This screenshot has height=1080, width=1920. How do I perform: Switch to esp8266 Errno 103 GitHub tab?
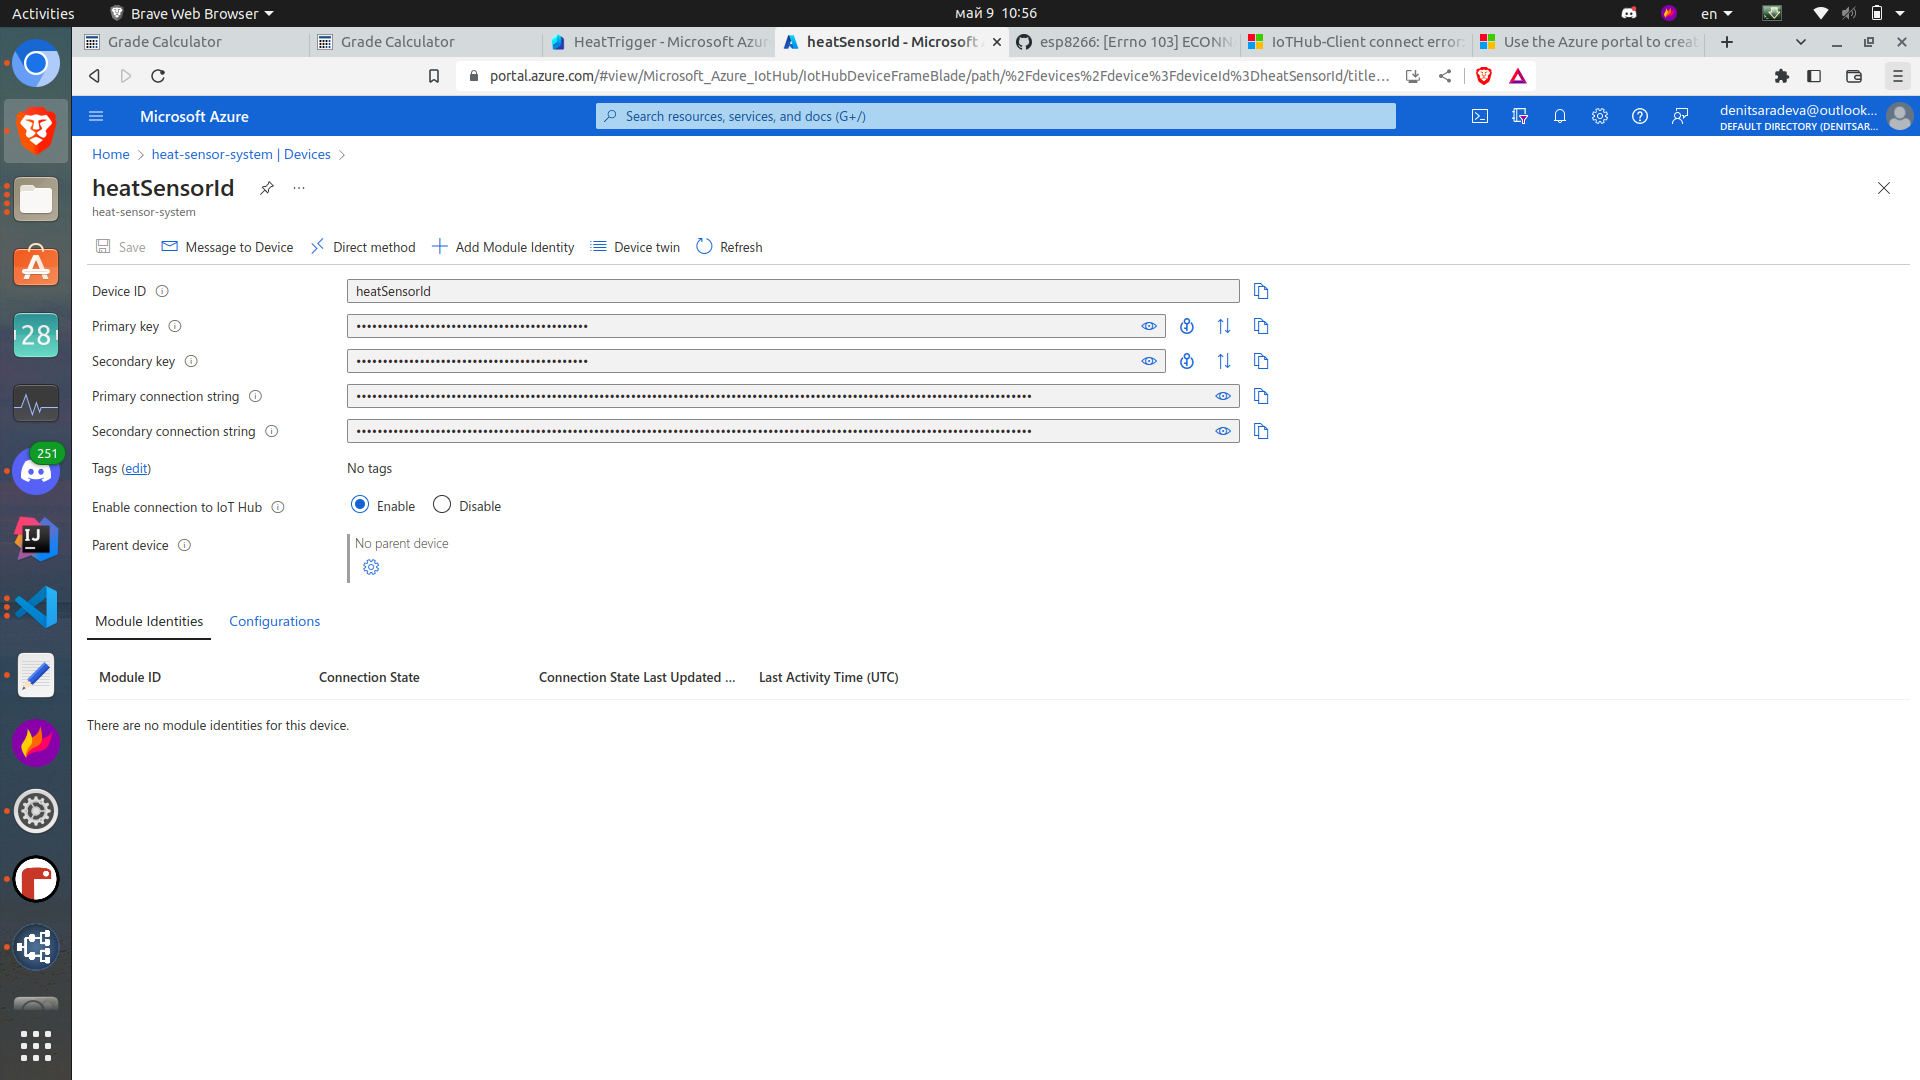coord(1124,42)
